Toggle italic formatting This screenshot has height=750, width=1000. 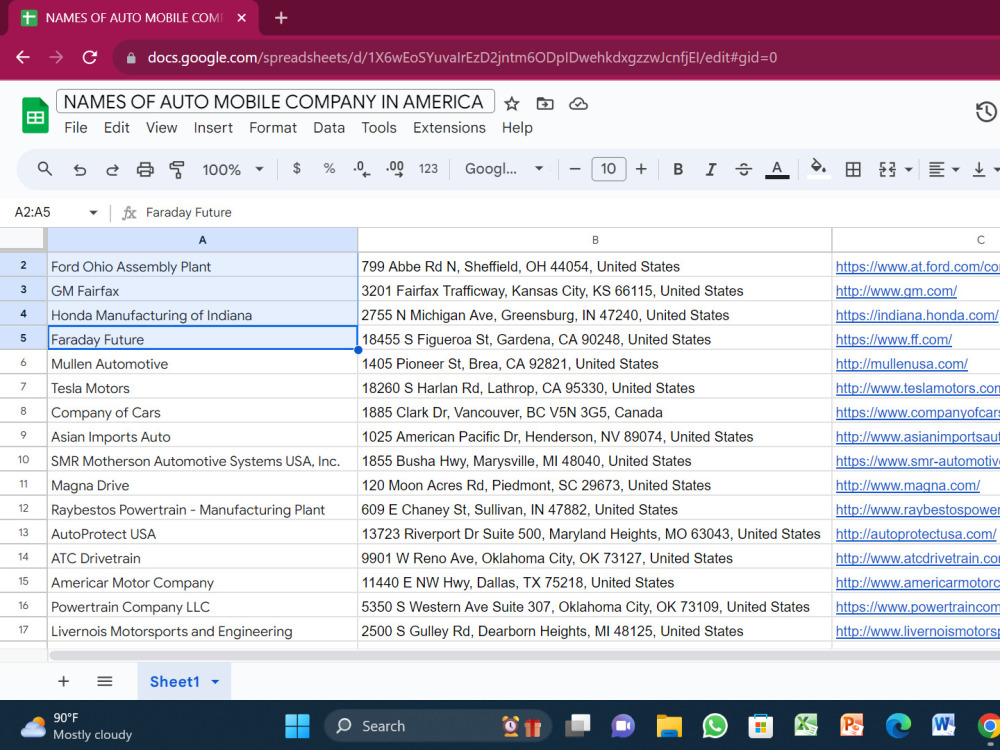(710, 169)
